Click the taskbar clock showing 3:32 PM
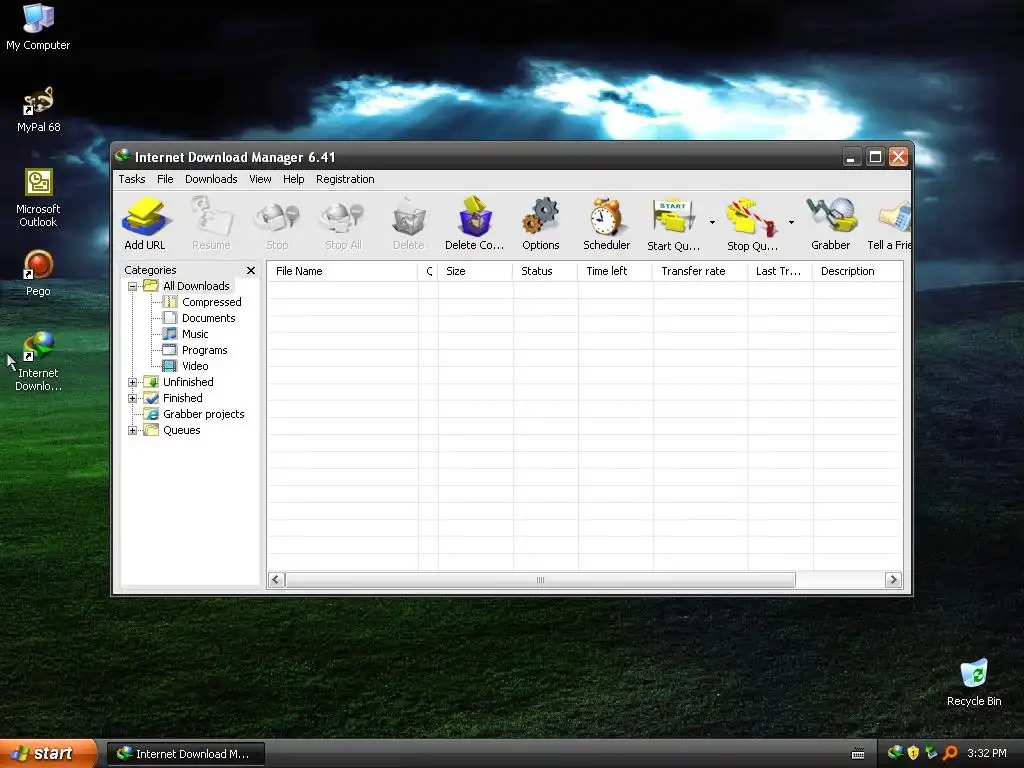Image resolution: width=1024 pixels, height=768 pixels. [x=987, y=753]
